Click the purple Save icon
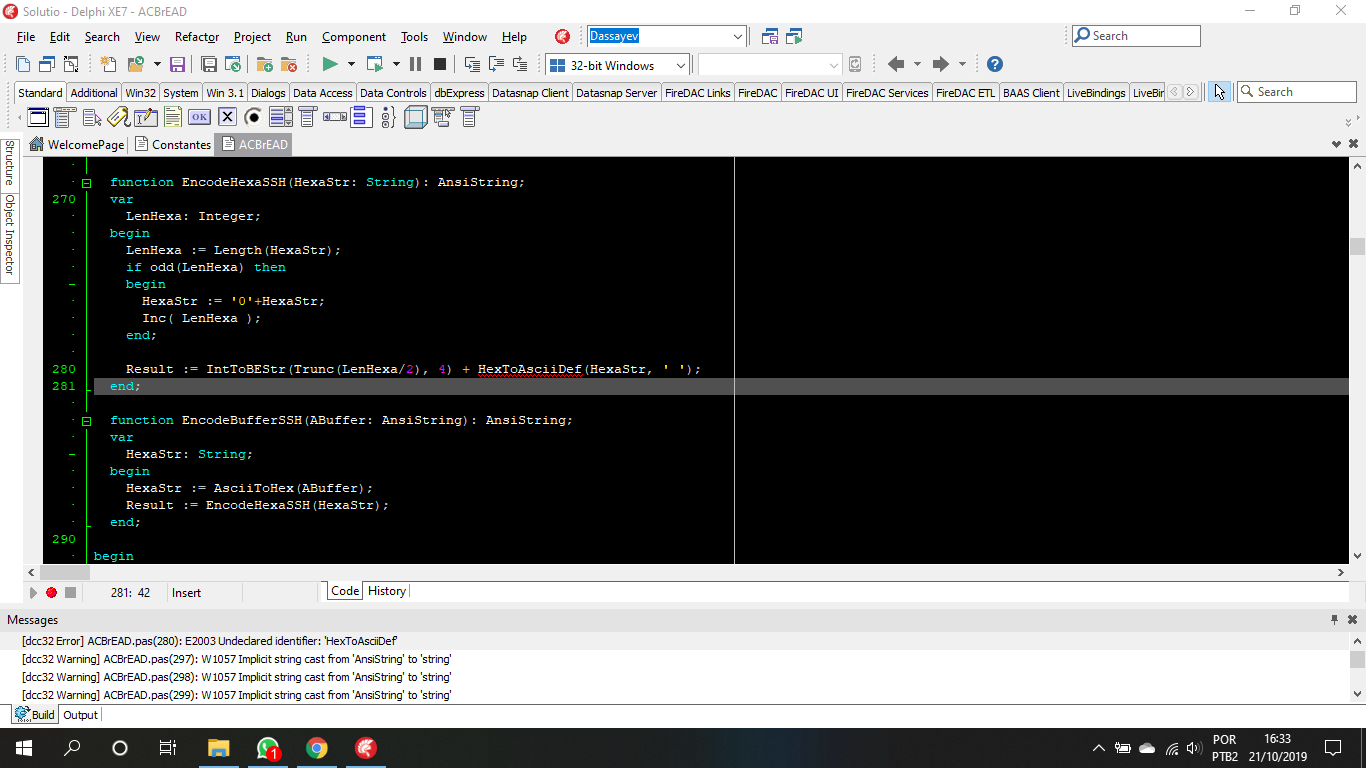 [177, 65]
